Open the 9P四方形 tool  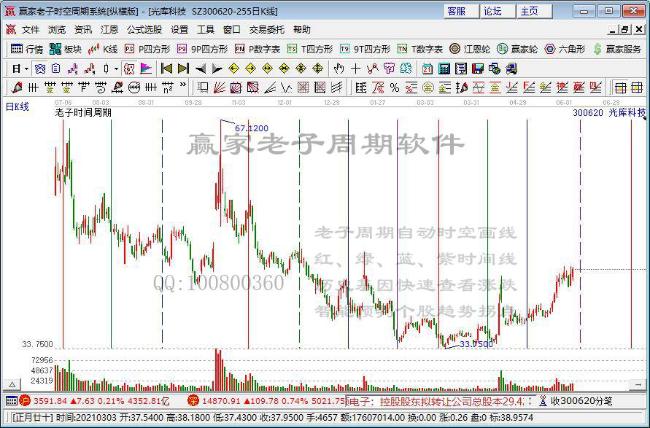(x=202, y=49)
